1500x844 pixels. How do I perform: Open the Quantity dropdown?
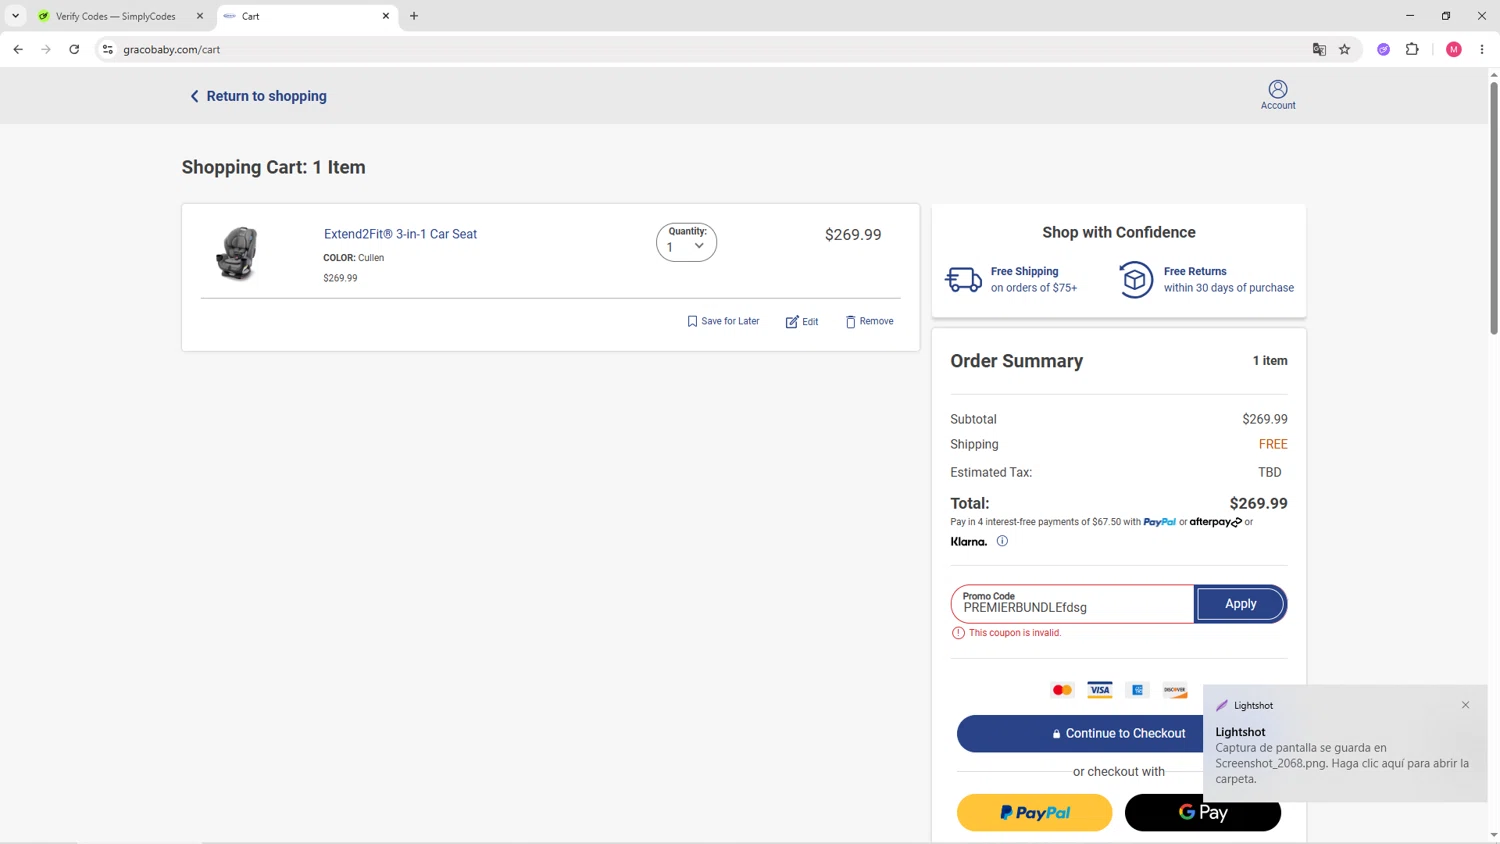point(686,242)
